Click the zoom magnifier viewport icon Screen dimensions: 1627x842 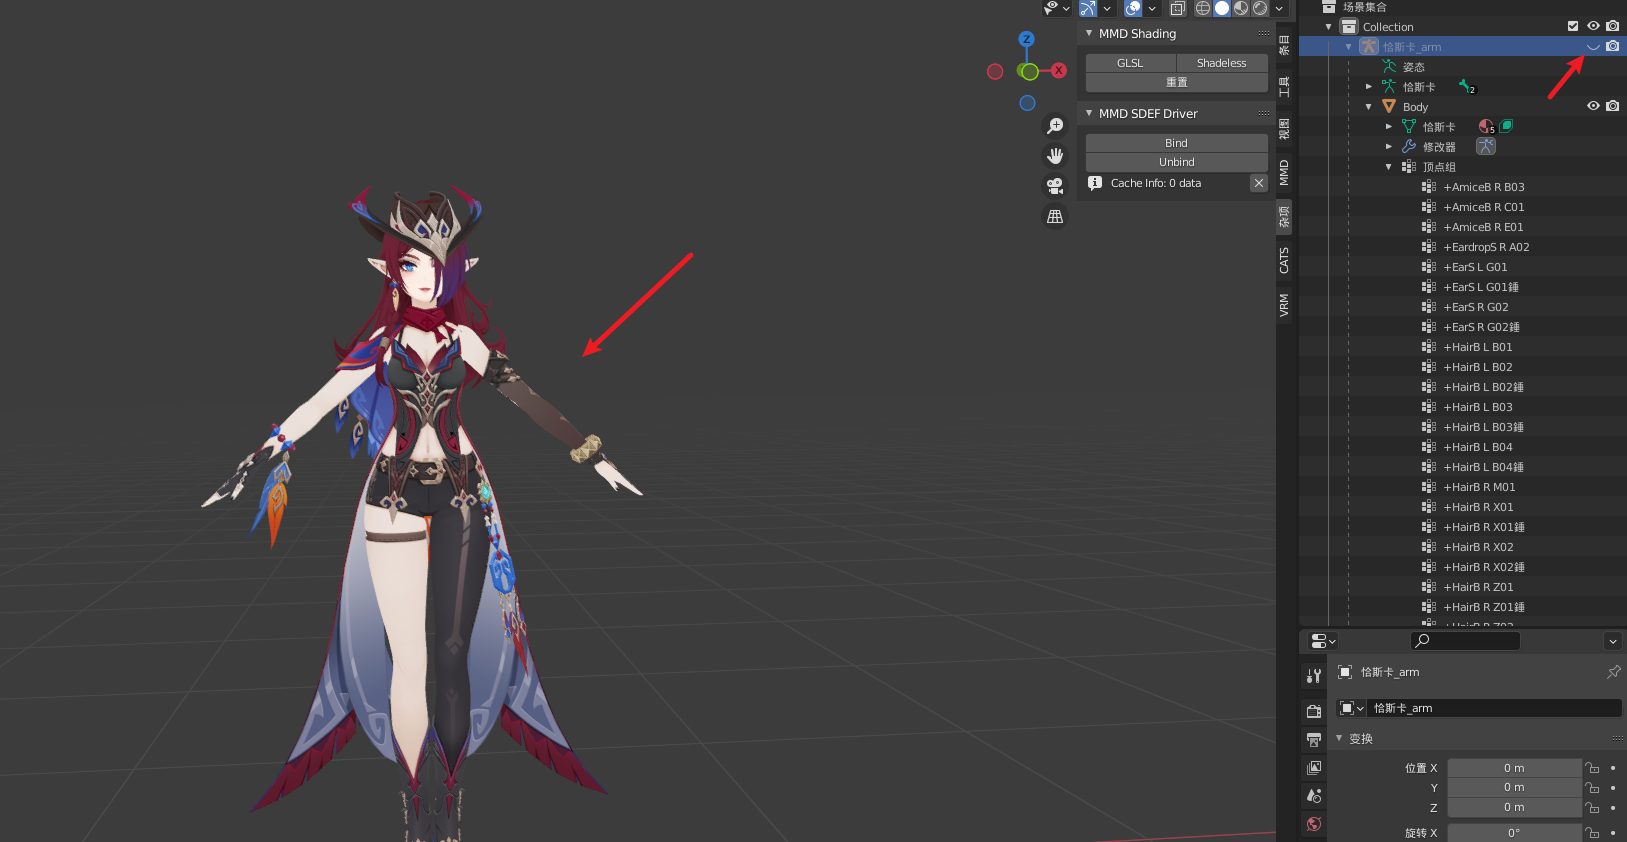[1055, 126]
